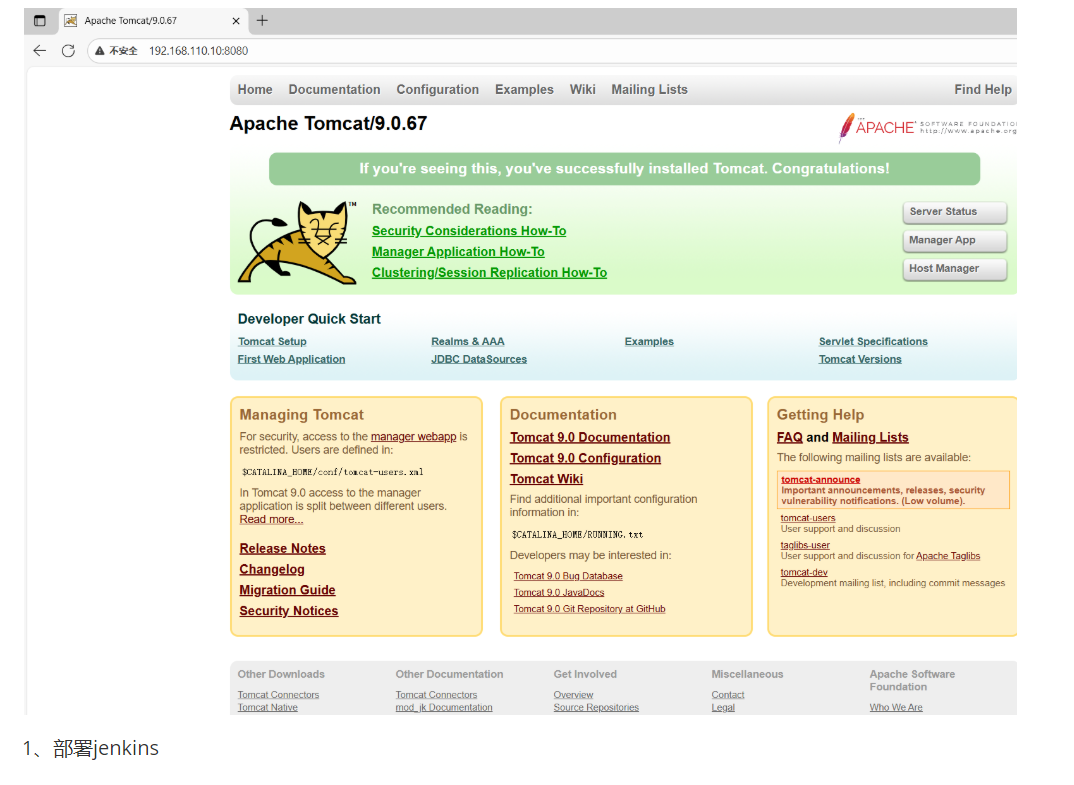Open the Migration Guide link
Screen dimensions: 1074x785
coord(287,590)
